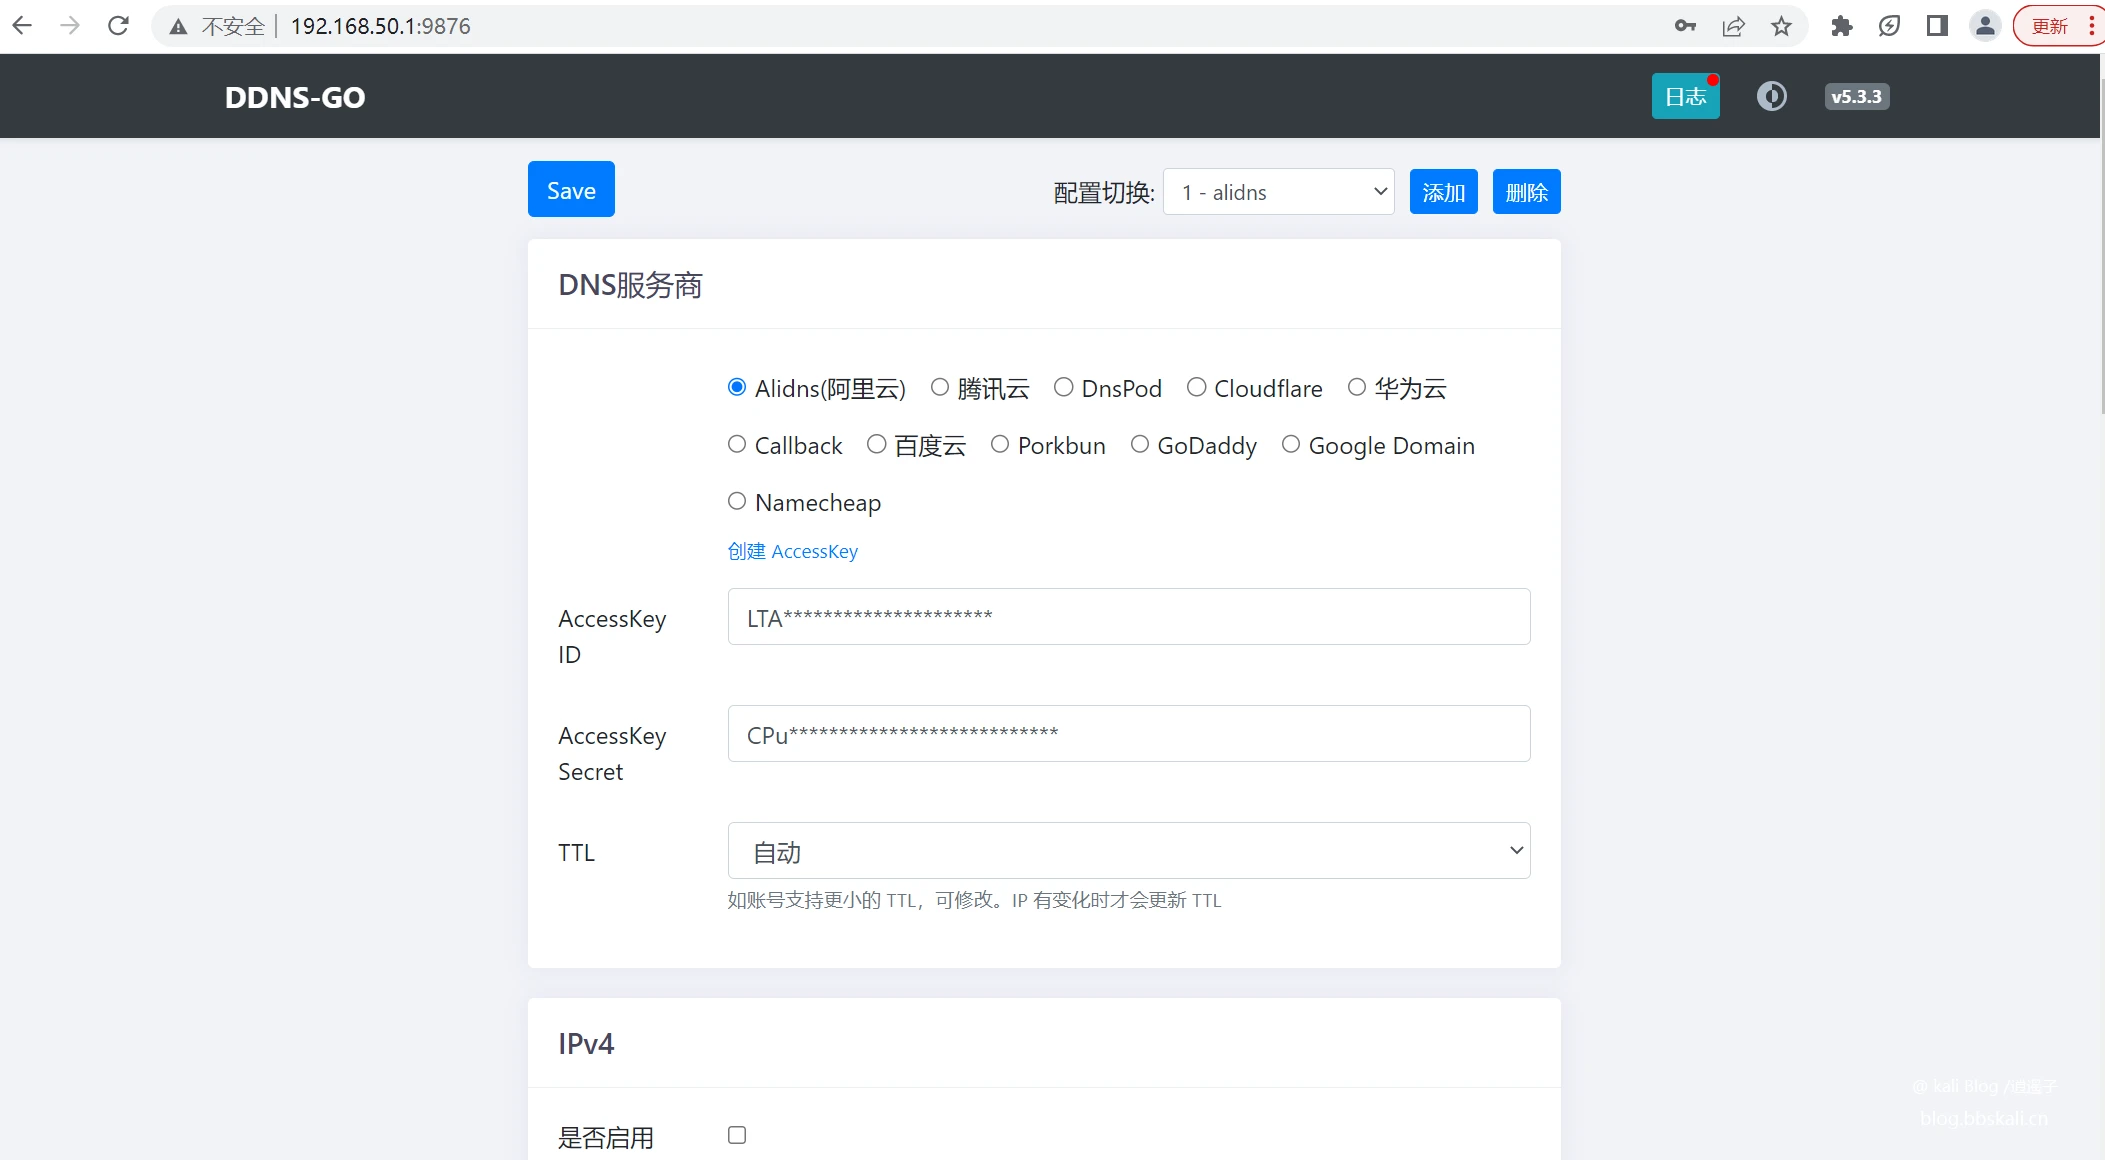Viewport: 2105px width, 1160px height.
Task: Click the IPv4 section heading
Action: [x=586, y=1044]
